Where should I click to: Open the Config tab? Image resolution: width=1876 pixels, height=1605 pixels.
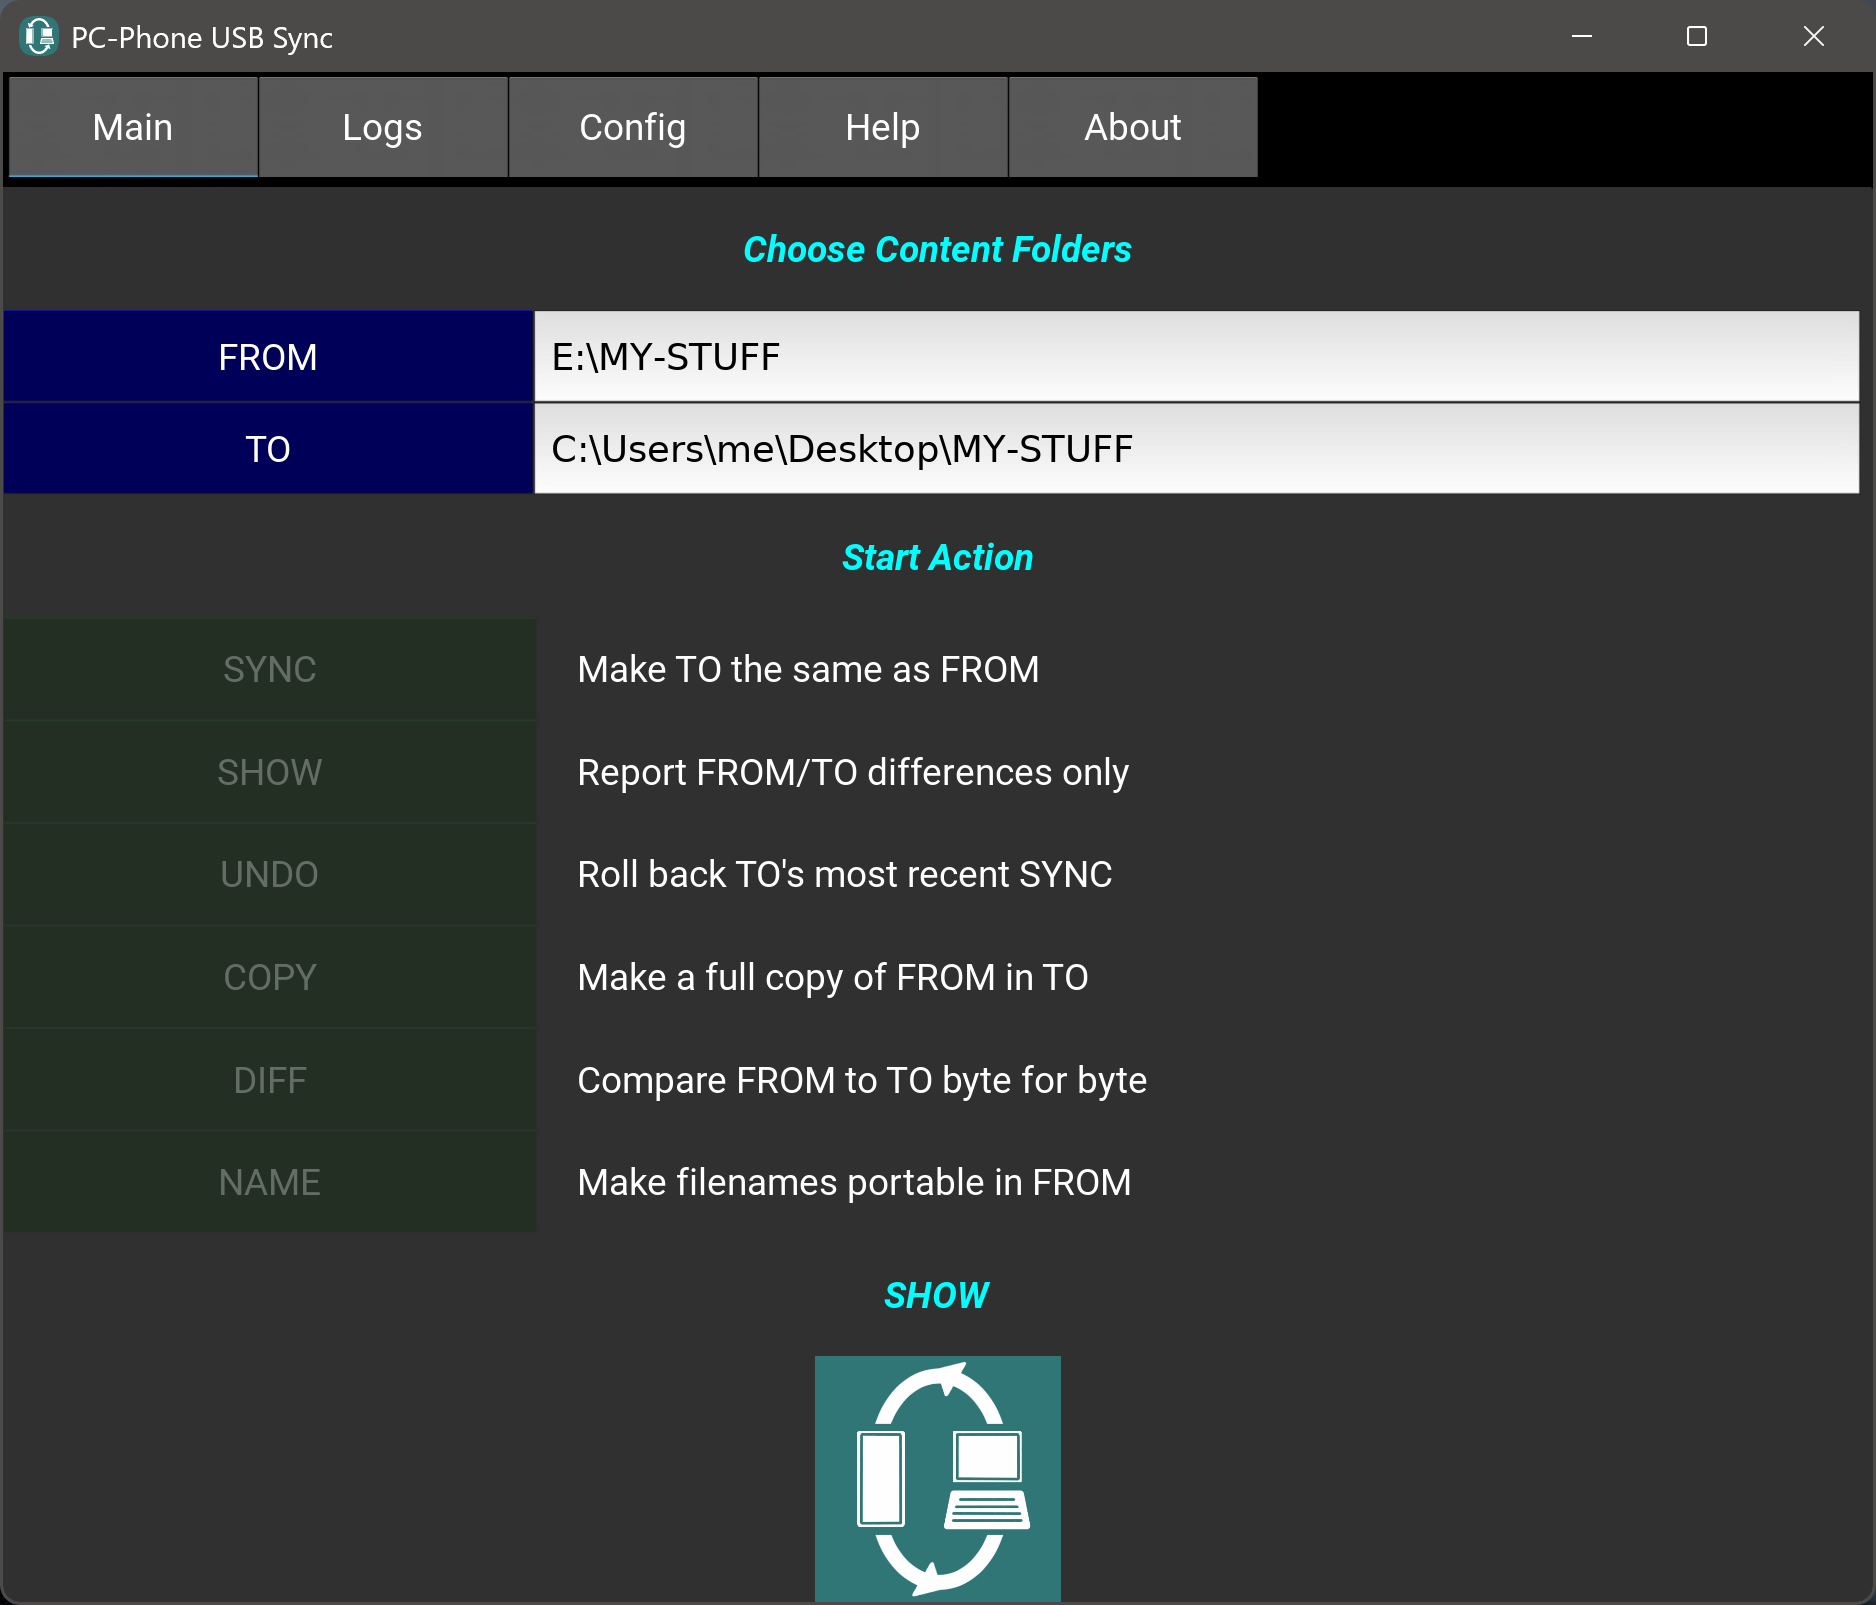tap(633, 127)
